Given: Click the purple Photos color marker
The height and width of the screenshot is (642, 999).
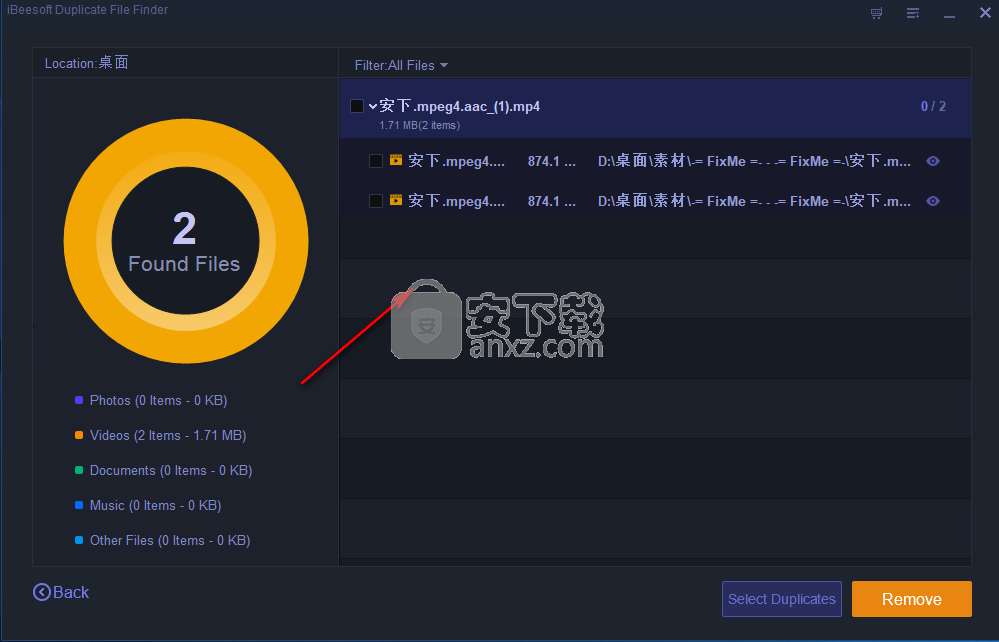Looking at the screenshot, I should (79, 401).
